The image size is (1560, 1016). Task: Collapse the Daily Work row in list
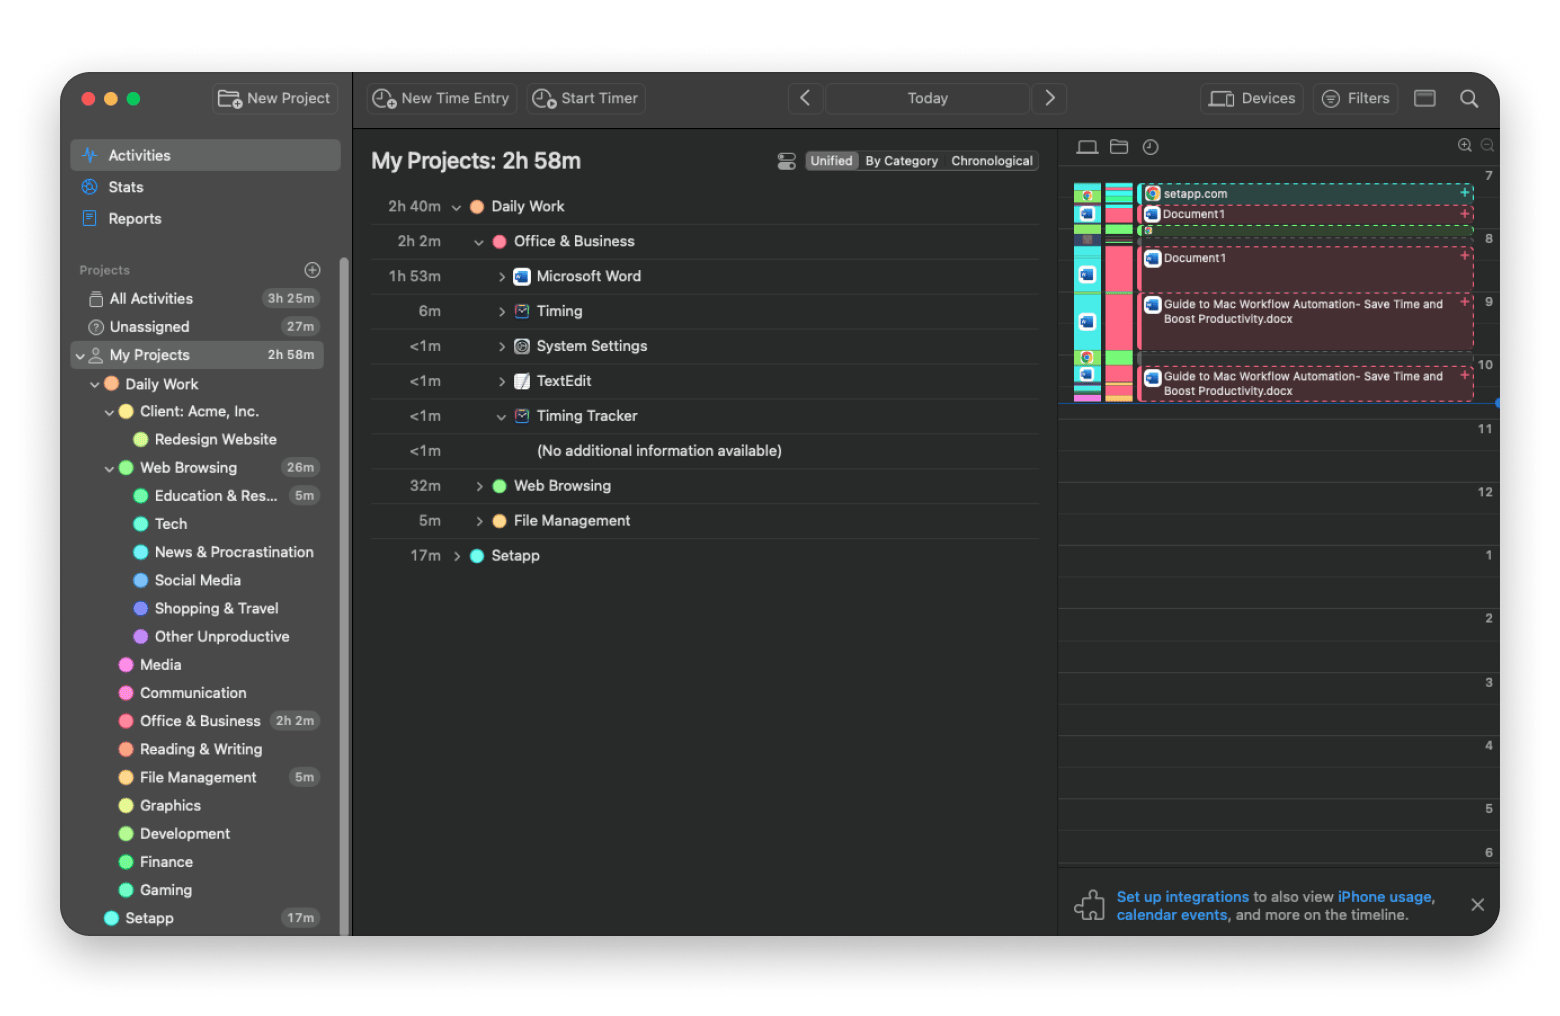coord(456,207)
